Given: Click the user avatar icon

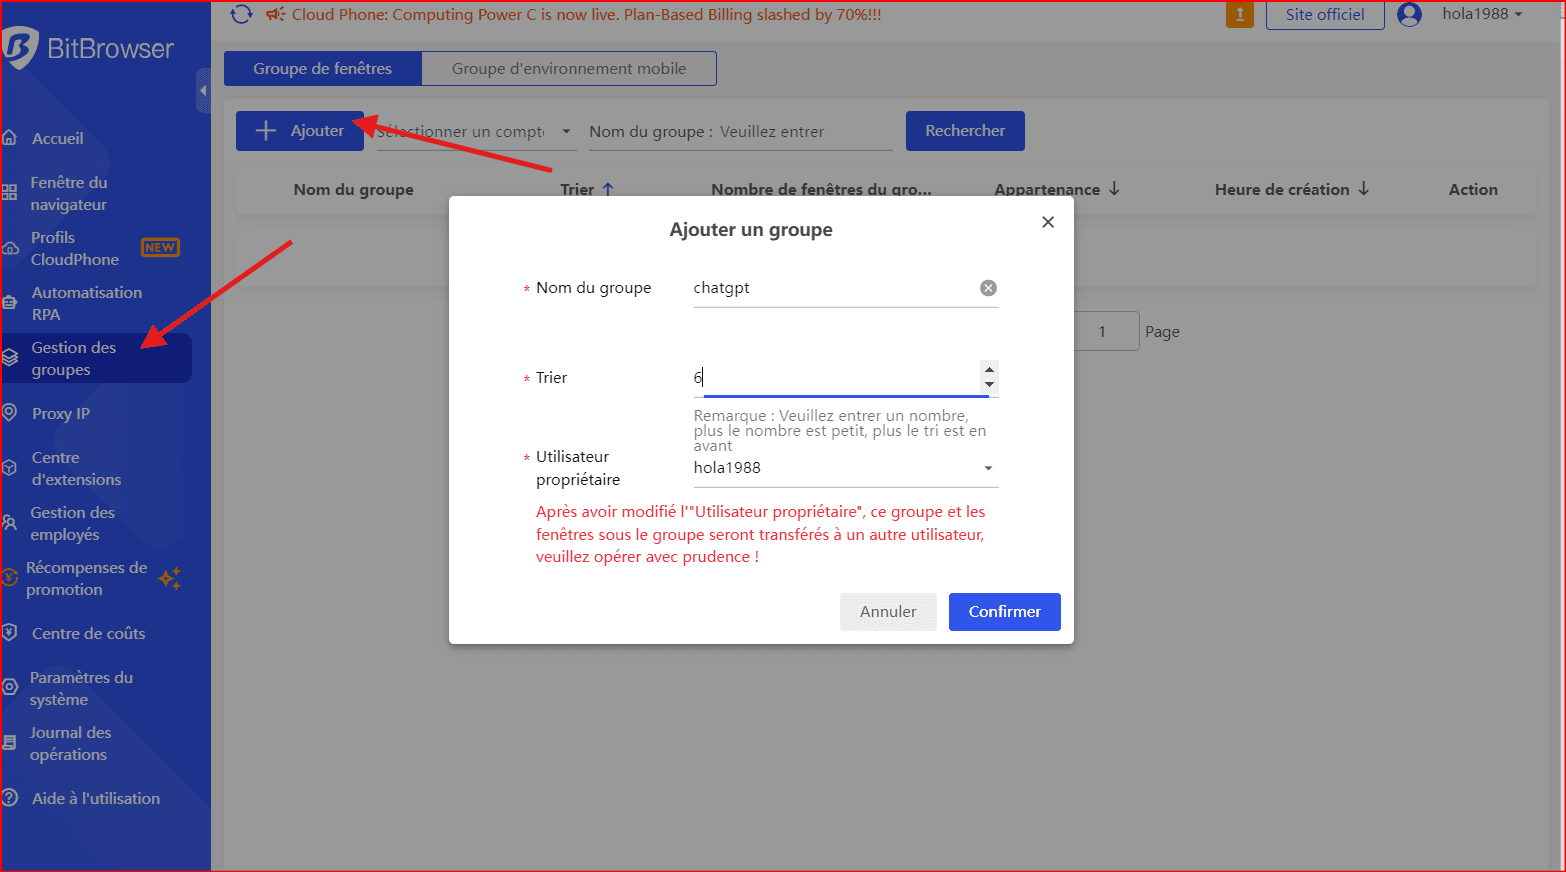Looking at the screenshot, I should (1409, 14).
